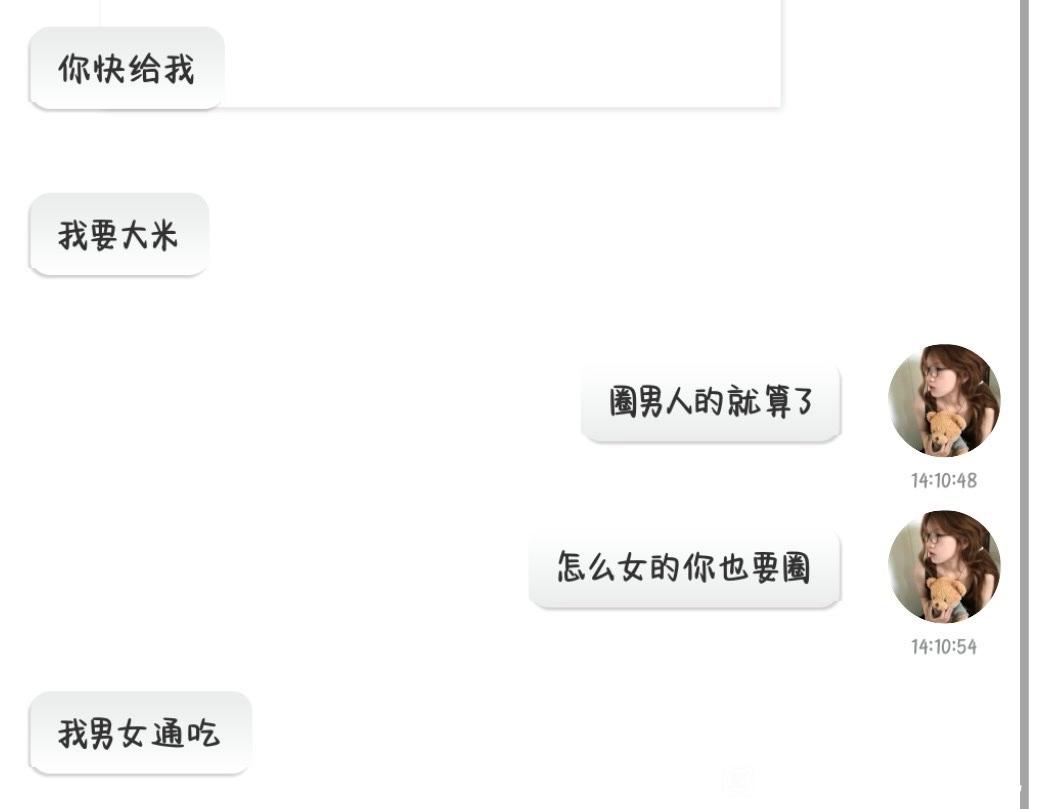This screenshot has height=809, width=1038.
Task: Click the 14:10:54 timestamp label
Action: pos(944,646)
